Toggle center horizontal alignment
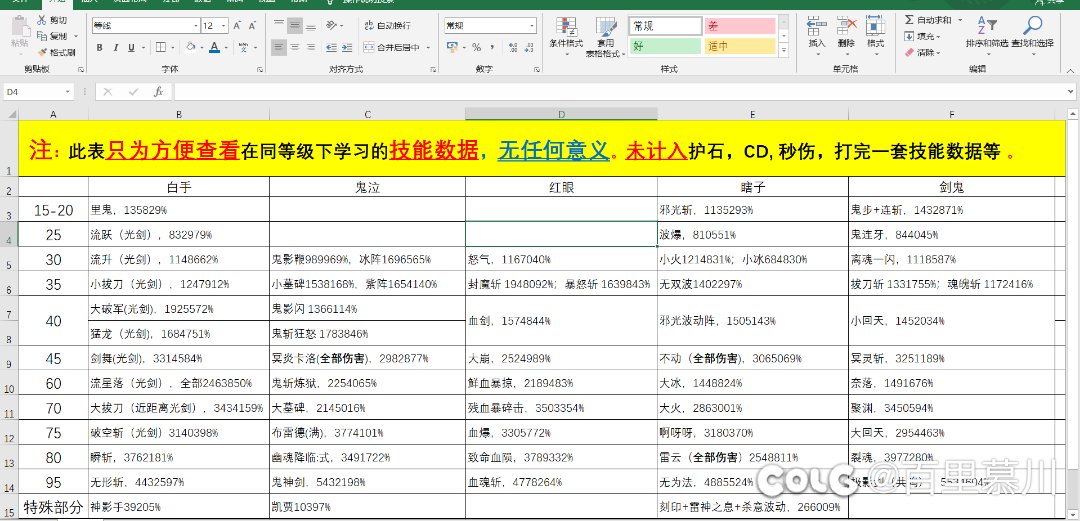 point(295,48)
